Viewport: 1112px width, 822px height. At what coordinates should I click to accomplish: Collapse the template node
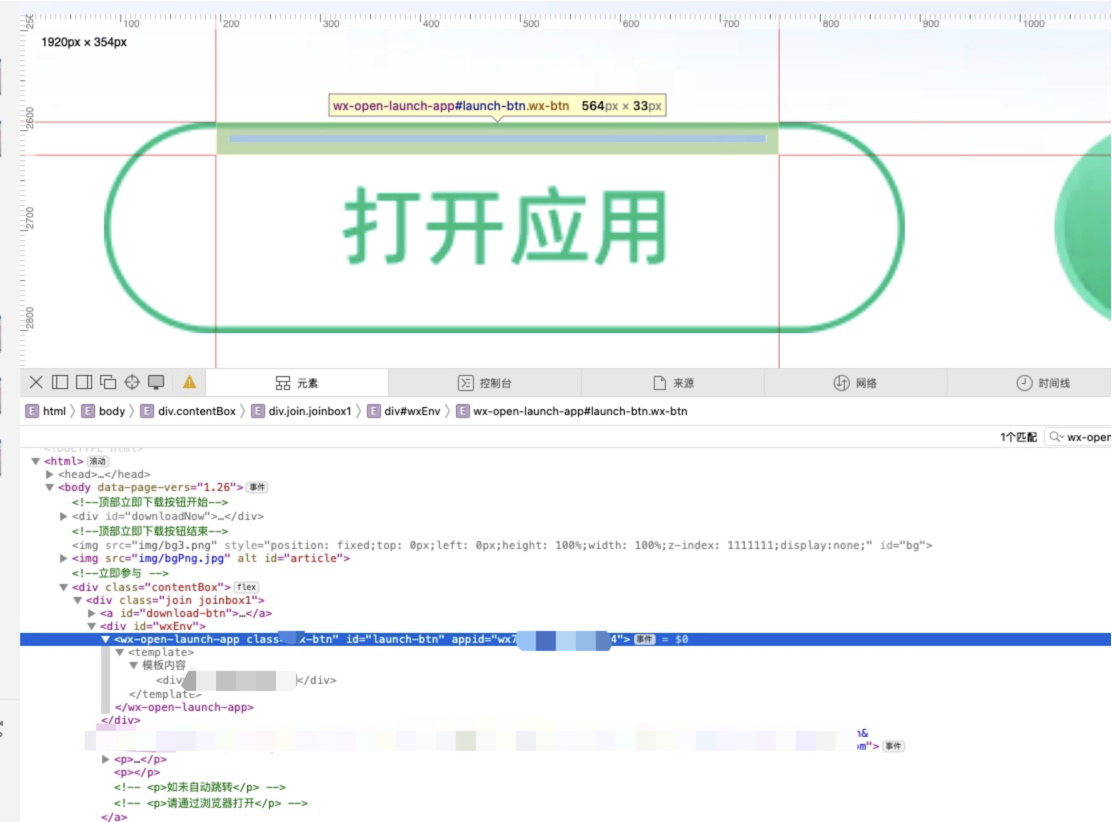(x=120, y=652)
